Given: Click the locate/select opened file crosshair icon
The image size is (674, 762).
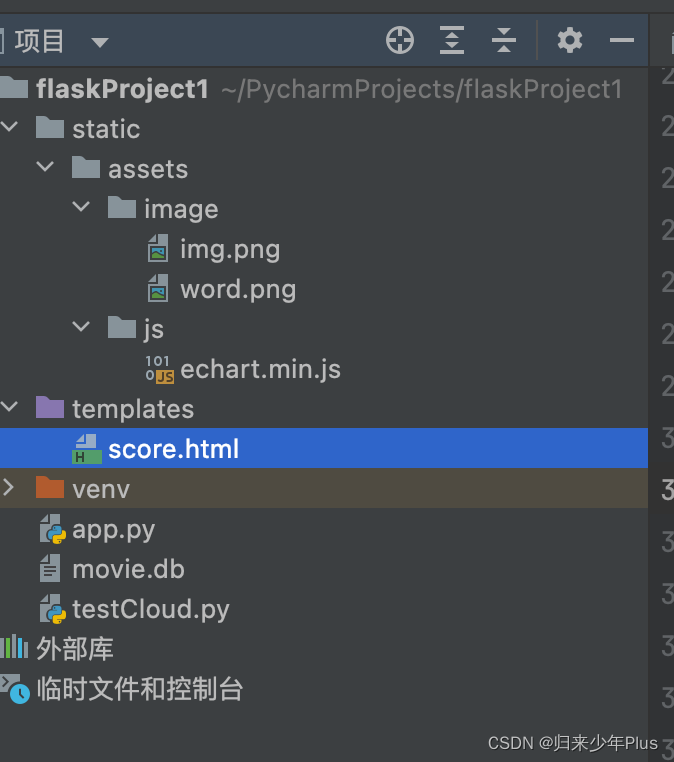Looking at the screenshot, I should point(400,40).
